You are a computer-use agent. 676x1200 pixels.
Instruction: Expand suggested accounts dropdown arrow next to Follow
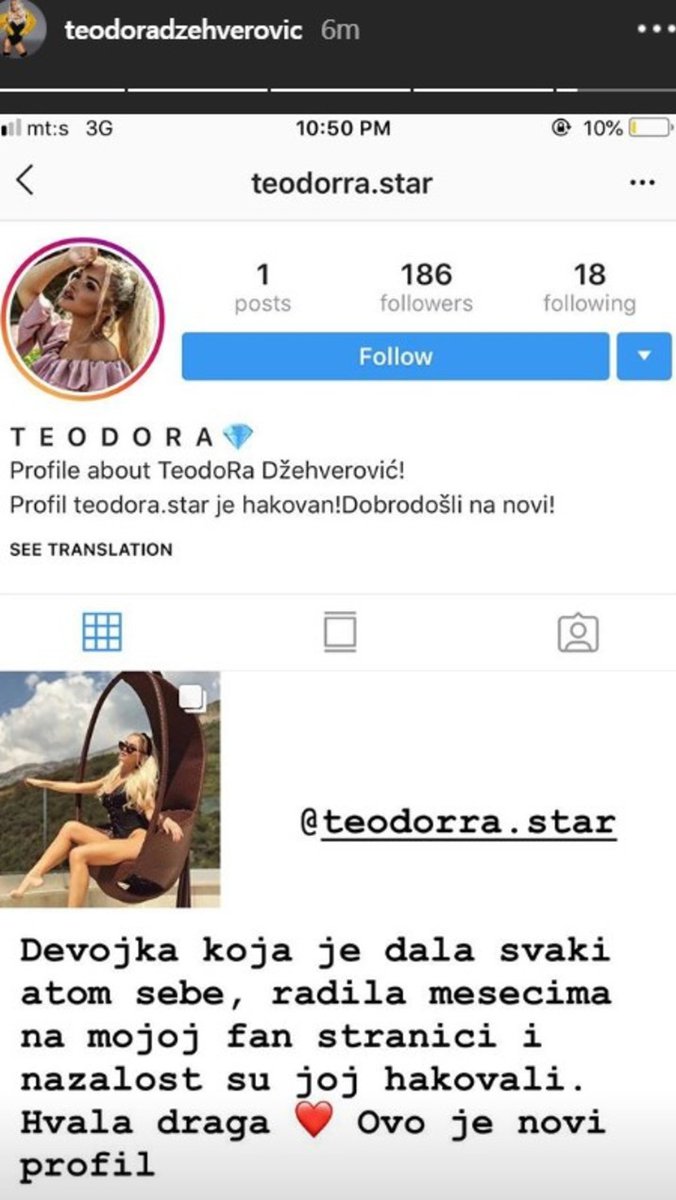[644, 356]
